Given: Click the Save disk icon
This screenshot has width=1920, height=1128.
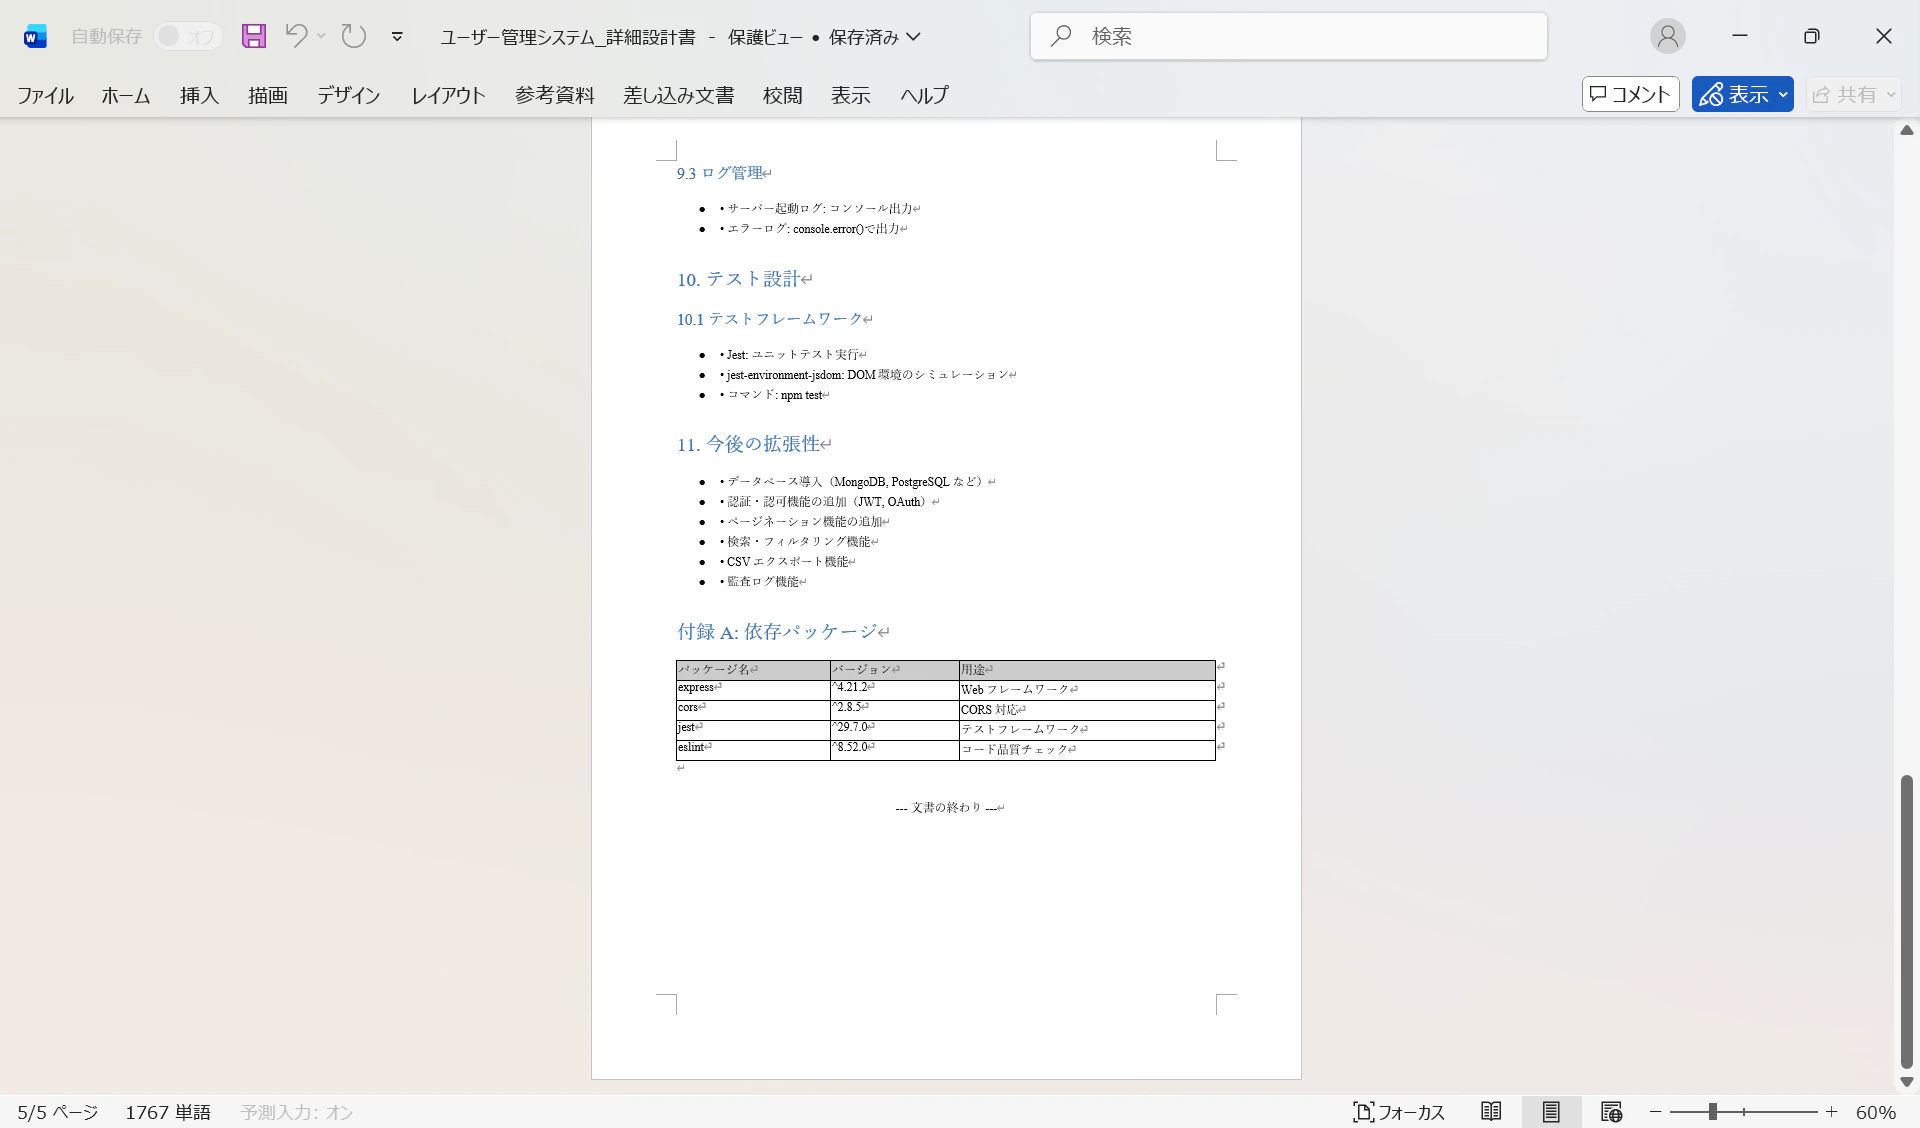Looking at the screenshot, I should pyautogui.click(x=254, y=36).
